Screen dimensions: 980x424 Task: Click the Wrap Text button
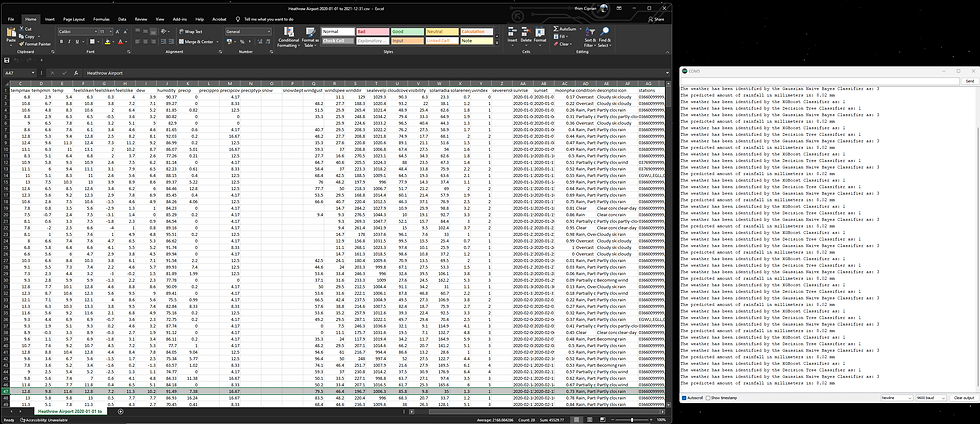pos(190,31)
